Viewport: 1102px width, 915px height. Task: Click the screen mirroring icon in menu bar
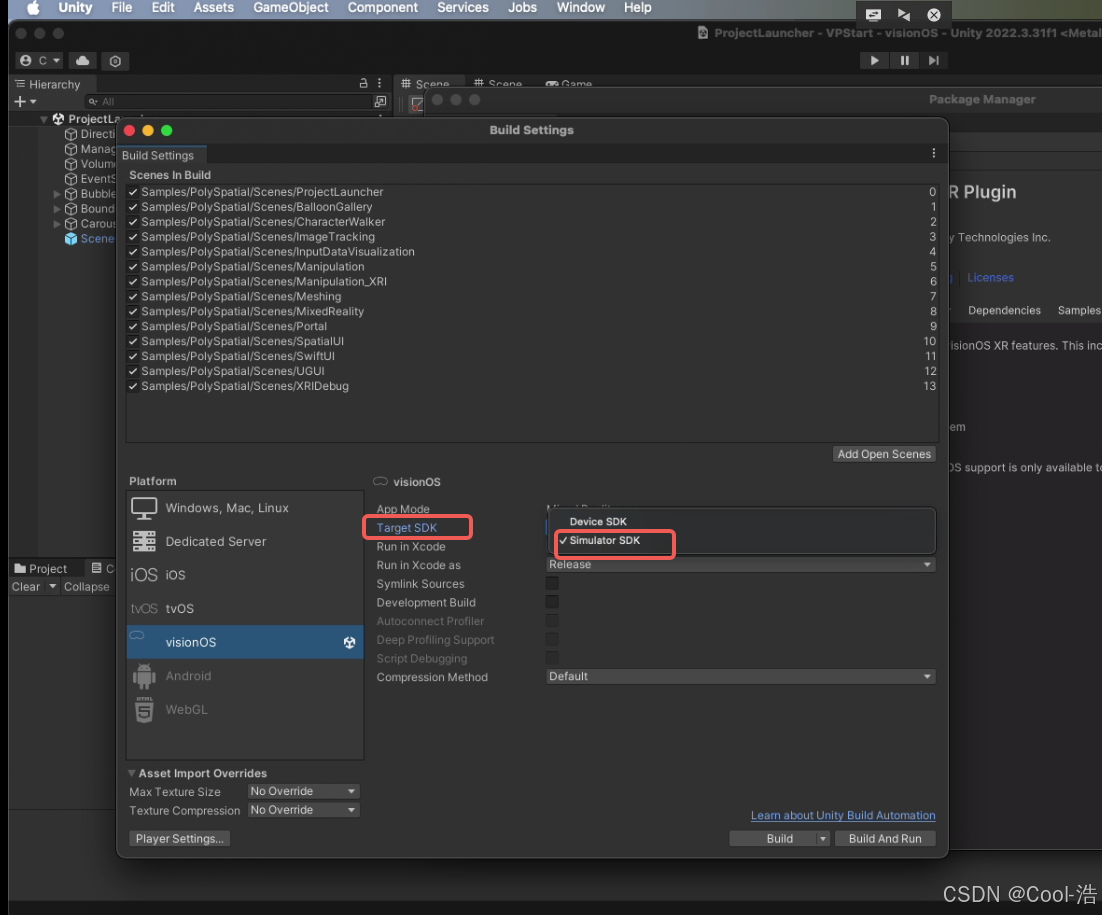click(x=873, y=15)
